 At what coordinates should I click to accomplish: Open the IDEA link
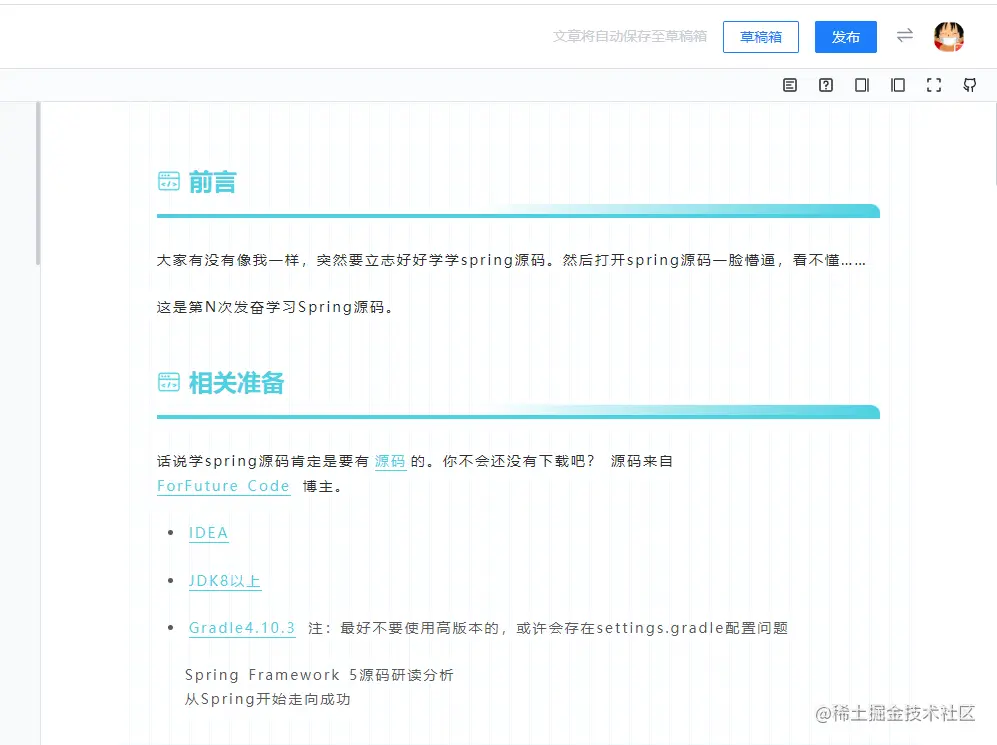pyautogui.click(x=209, y=533)
